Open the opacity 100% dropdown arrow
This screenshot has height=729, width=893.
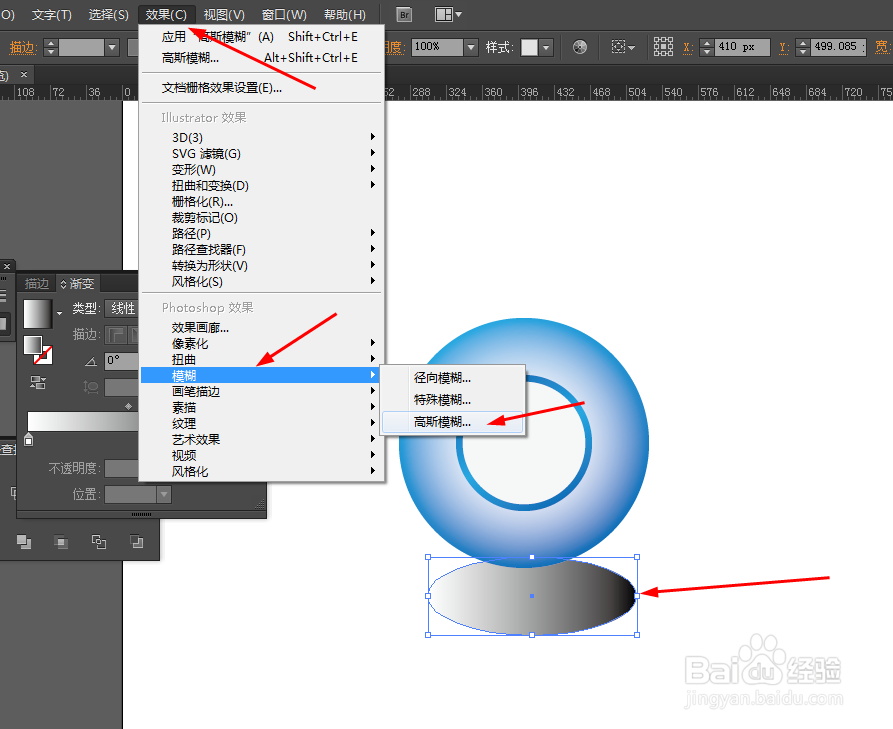pyautogui.click(x=470, y=47)
